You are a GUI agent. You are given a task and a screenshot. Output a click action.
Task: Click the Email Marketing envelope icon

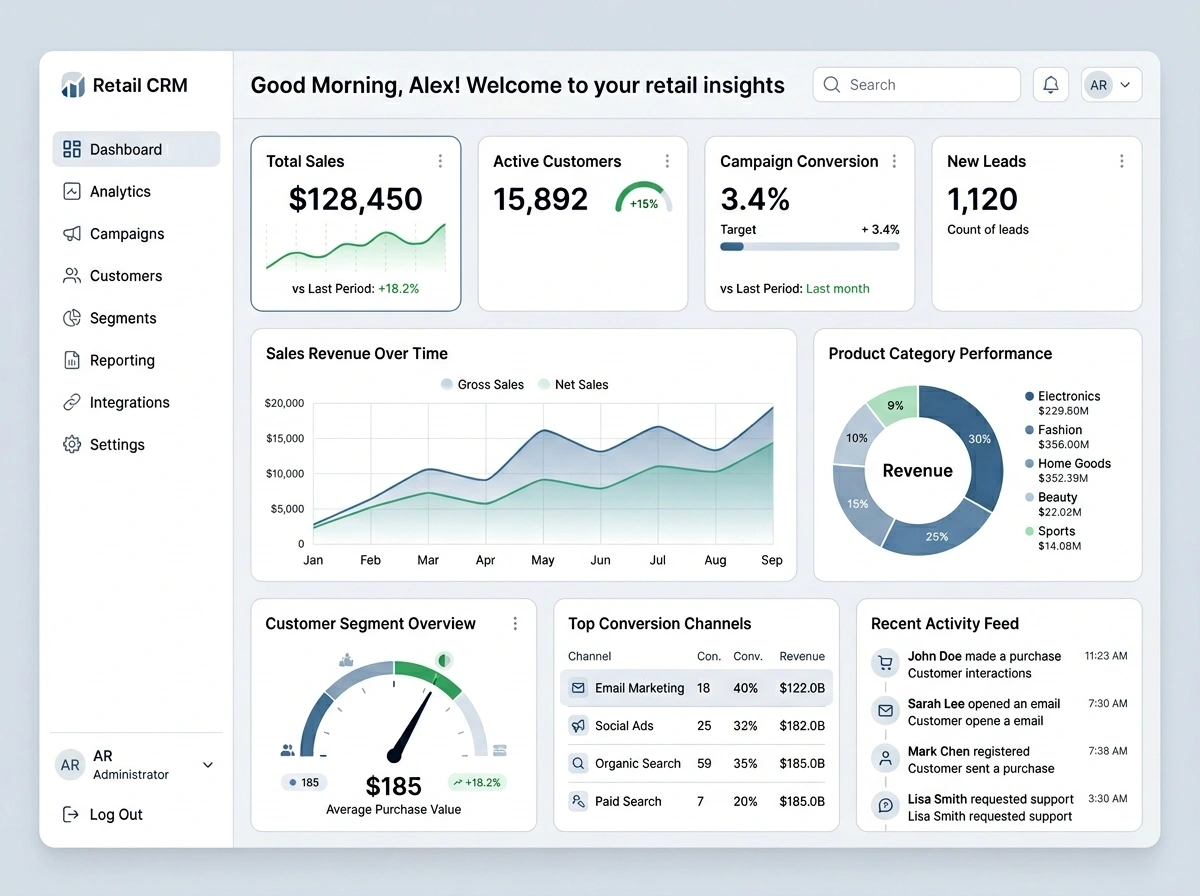pyautogui.click(x=578, y=688)
